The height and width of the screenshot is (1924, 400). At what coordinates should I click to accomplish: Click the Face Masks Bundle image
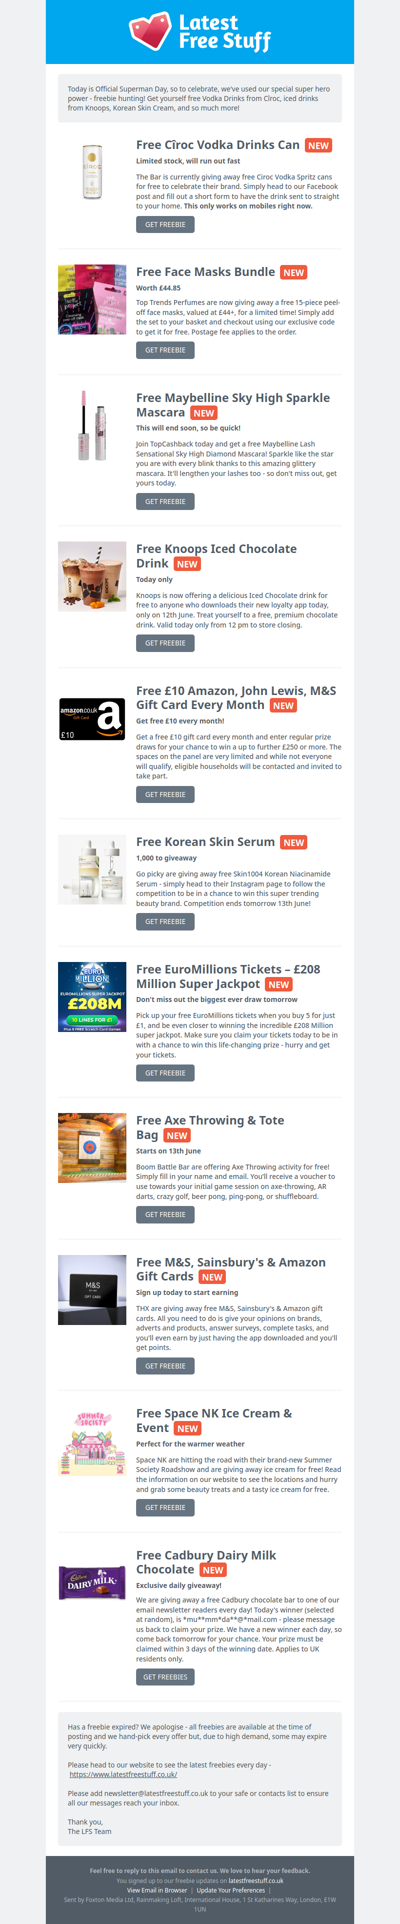(92, 299)
